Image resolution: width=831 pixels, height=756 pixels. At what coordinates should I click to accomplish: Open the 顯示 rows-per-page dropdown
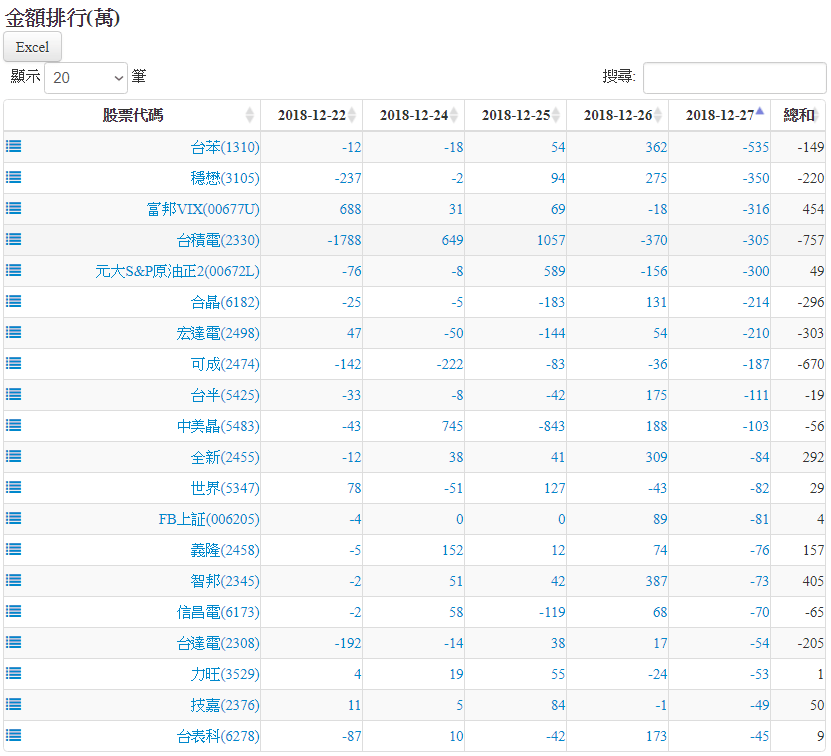tap(86, 77)
